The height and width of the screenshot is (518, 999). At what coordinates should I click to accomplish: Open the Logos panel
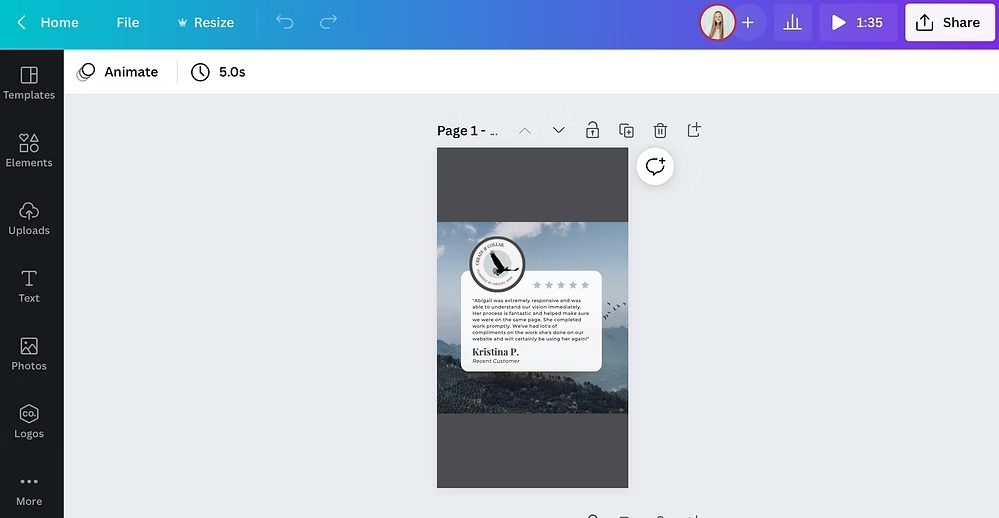pos(29,422)
